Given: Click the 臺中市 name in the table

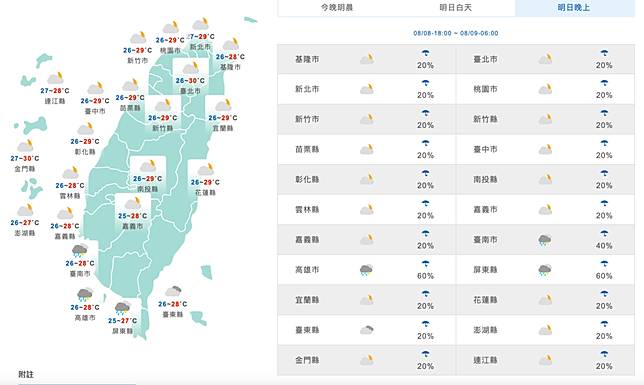Looking at the screenshot, I should 485,150.
